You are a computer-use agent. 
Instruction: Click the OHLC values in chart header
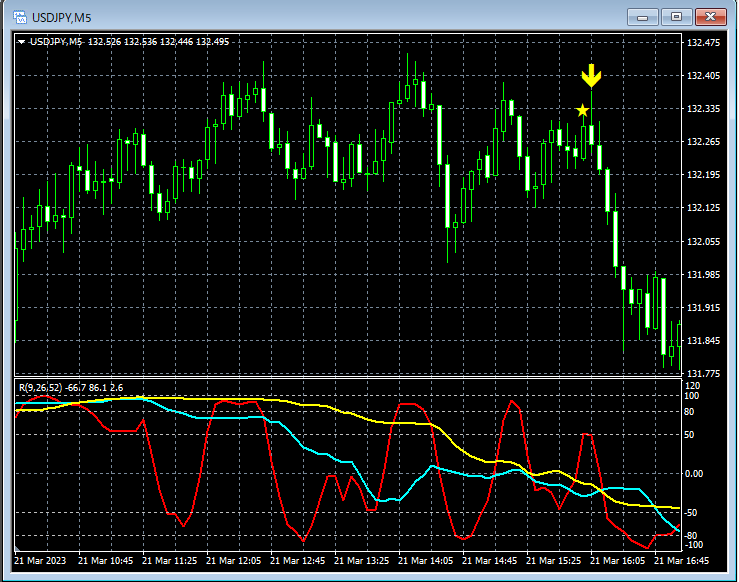[x=158, y=42]
